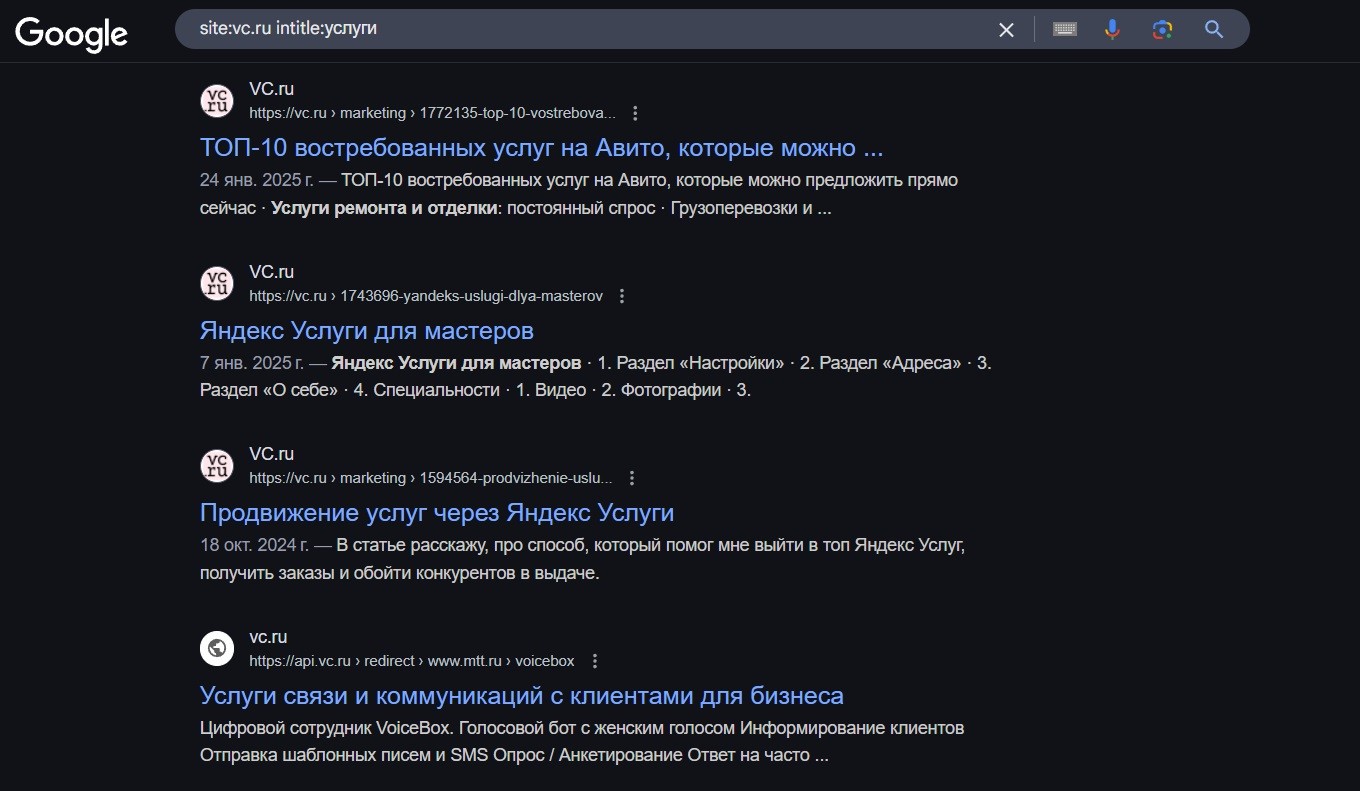Image resolution: width=1360 pixels, height=791 pixels.
Task: Clear the search query with X
Action: pyautogui.click(x=1006, y=30)
